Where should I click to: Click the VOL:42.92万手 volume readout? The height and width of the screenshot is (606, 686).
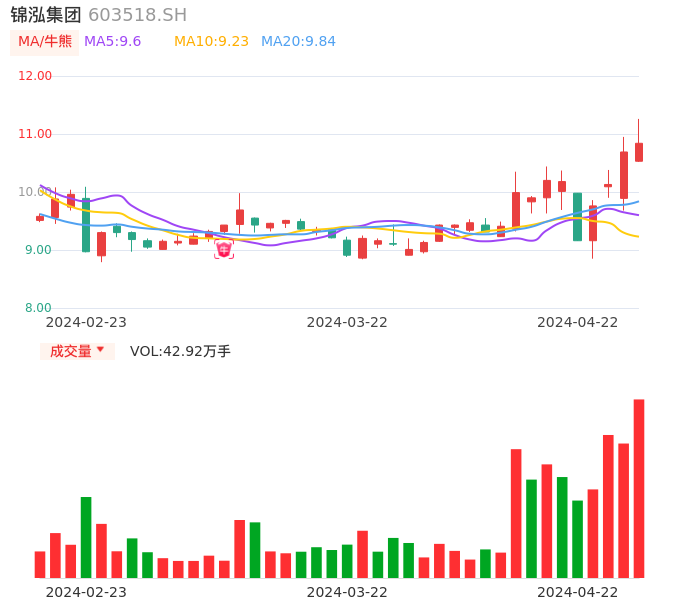pyautogui.click(x=180, y=351)
